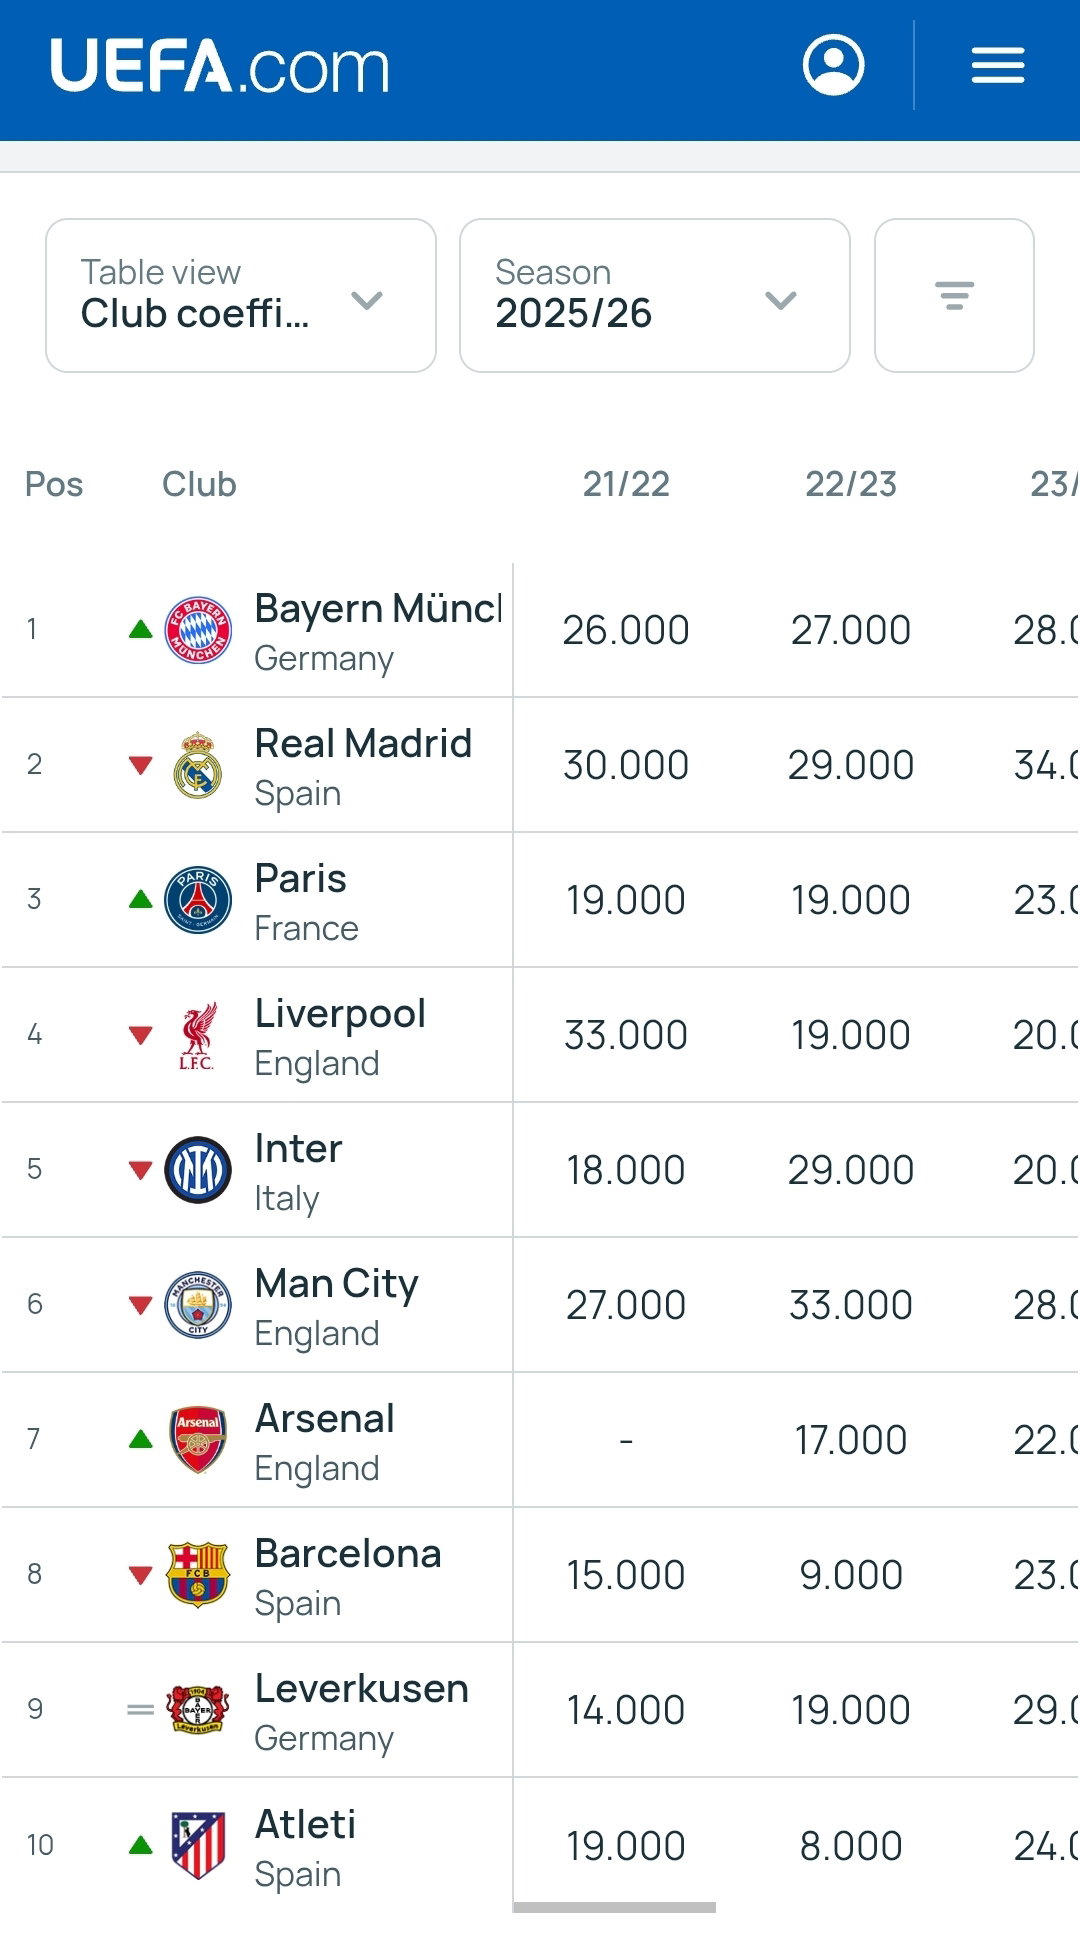Click the Manchester City crest

(x=198, y=1305)
